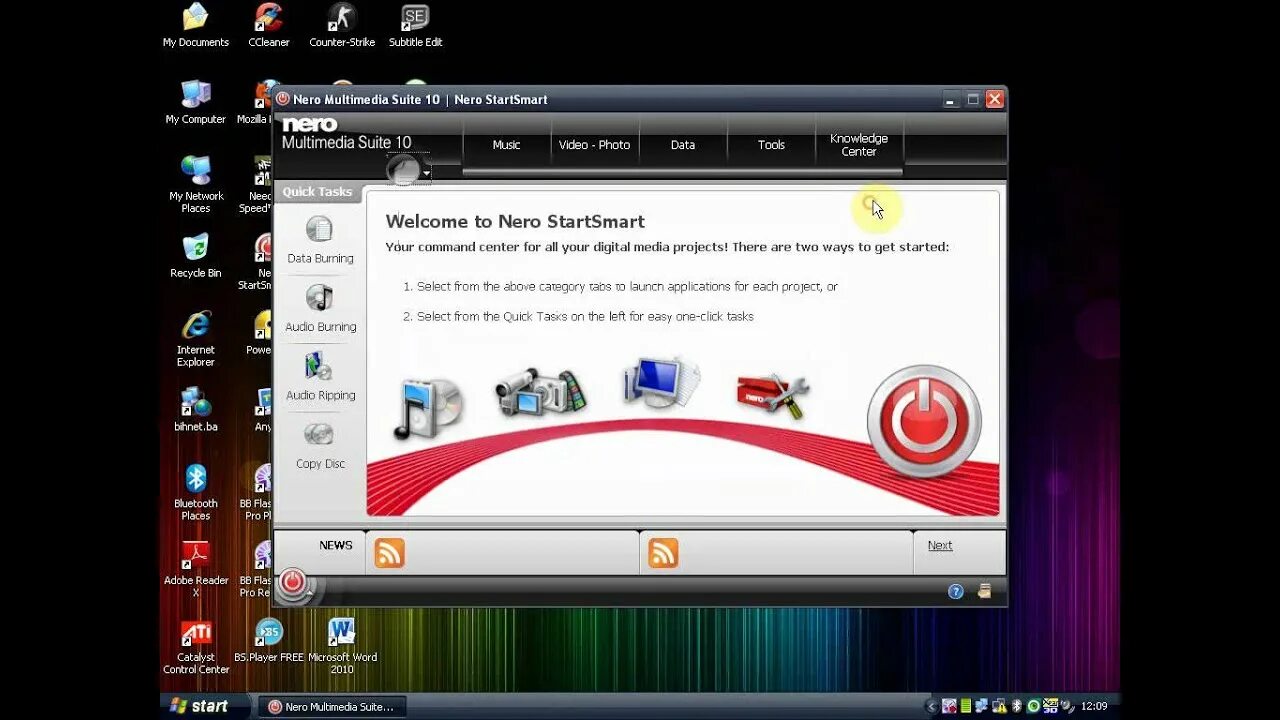1280x720 pixels.
Task: Open the Knowledge Center tab
Action: point(859,145)
